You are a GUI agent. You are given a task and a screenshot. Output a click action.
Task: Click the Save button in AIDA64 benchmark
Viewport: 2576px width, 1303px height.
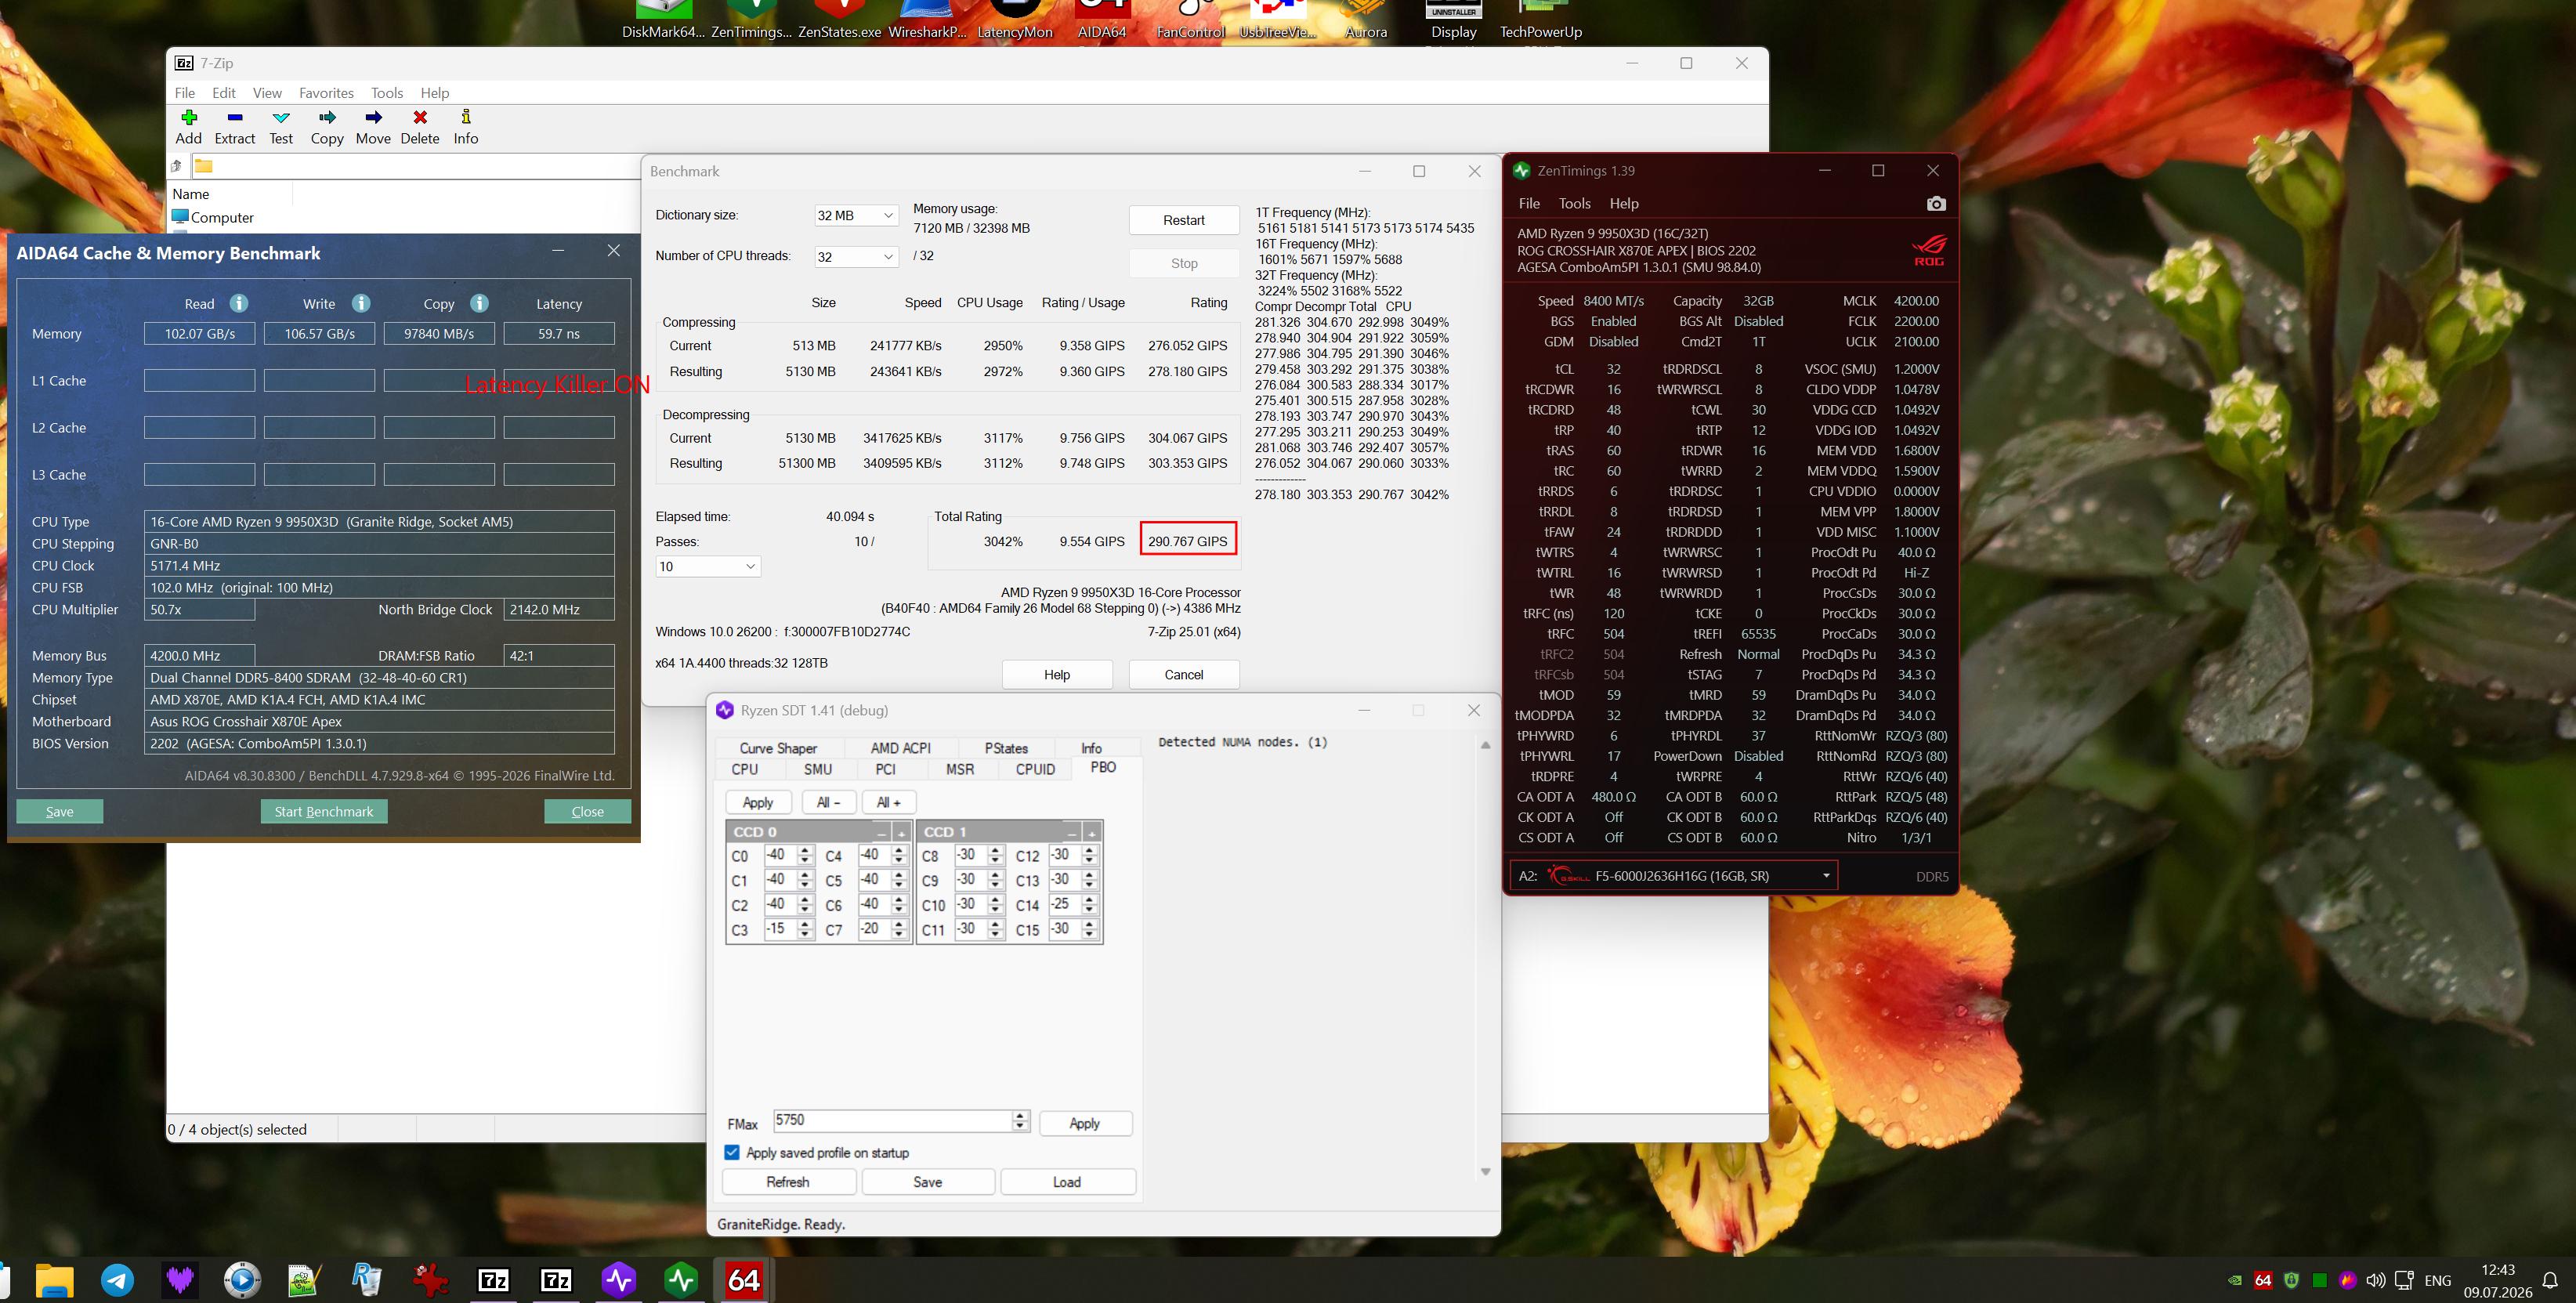click(60, 811)
